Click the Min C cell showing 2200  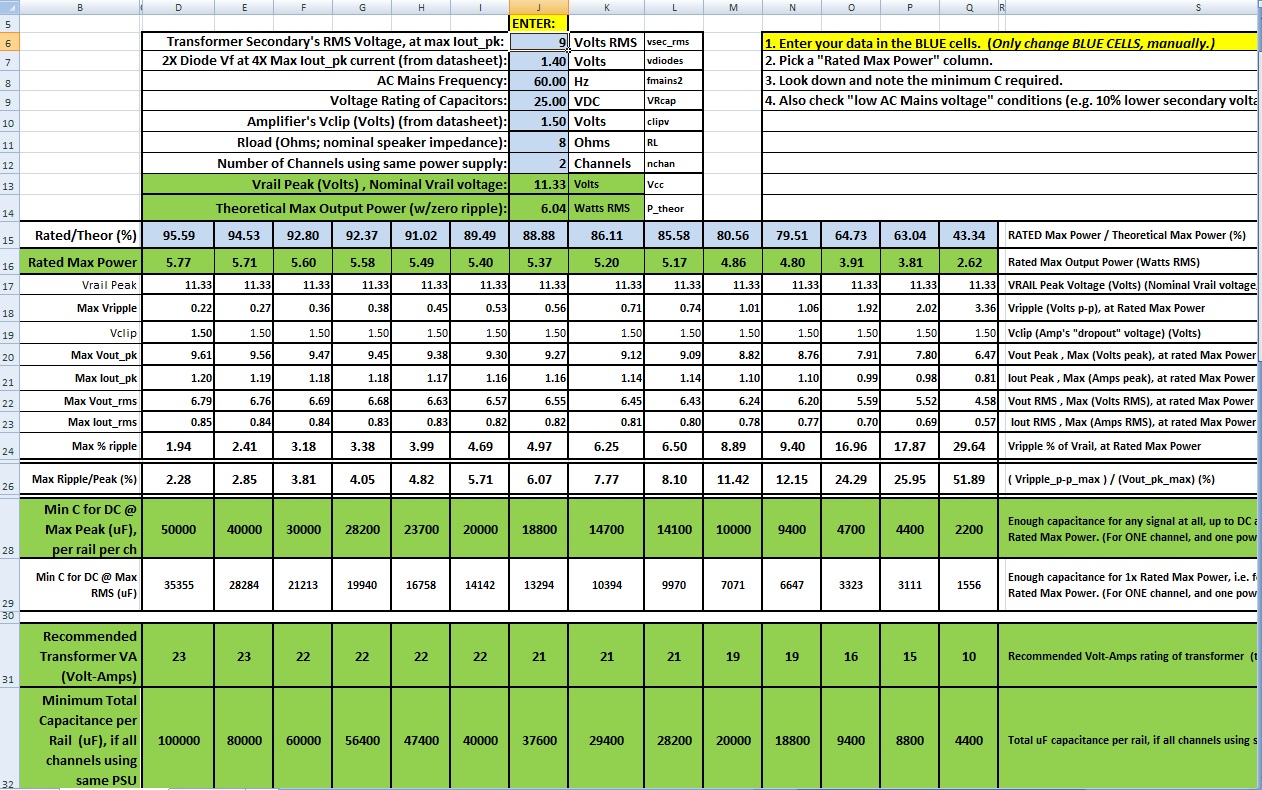[x=968, y=529]
